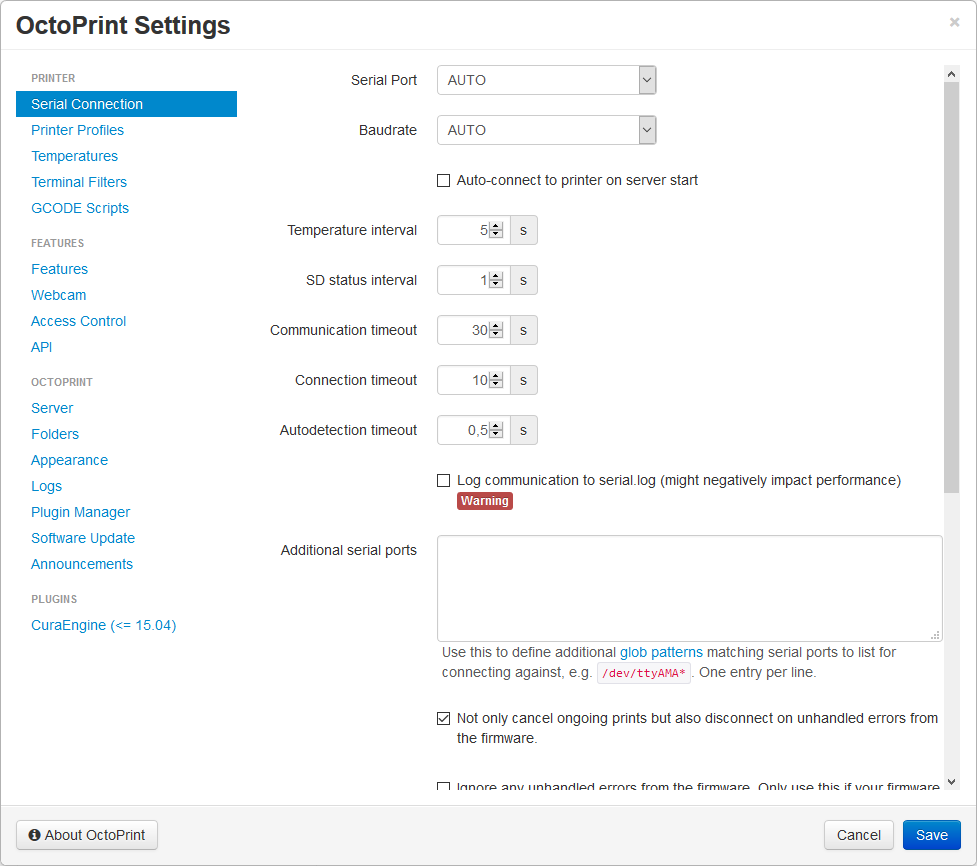Click the Autodetection timeout field
Viewport: 977px width, 866px height.
pos(474,430)
